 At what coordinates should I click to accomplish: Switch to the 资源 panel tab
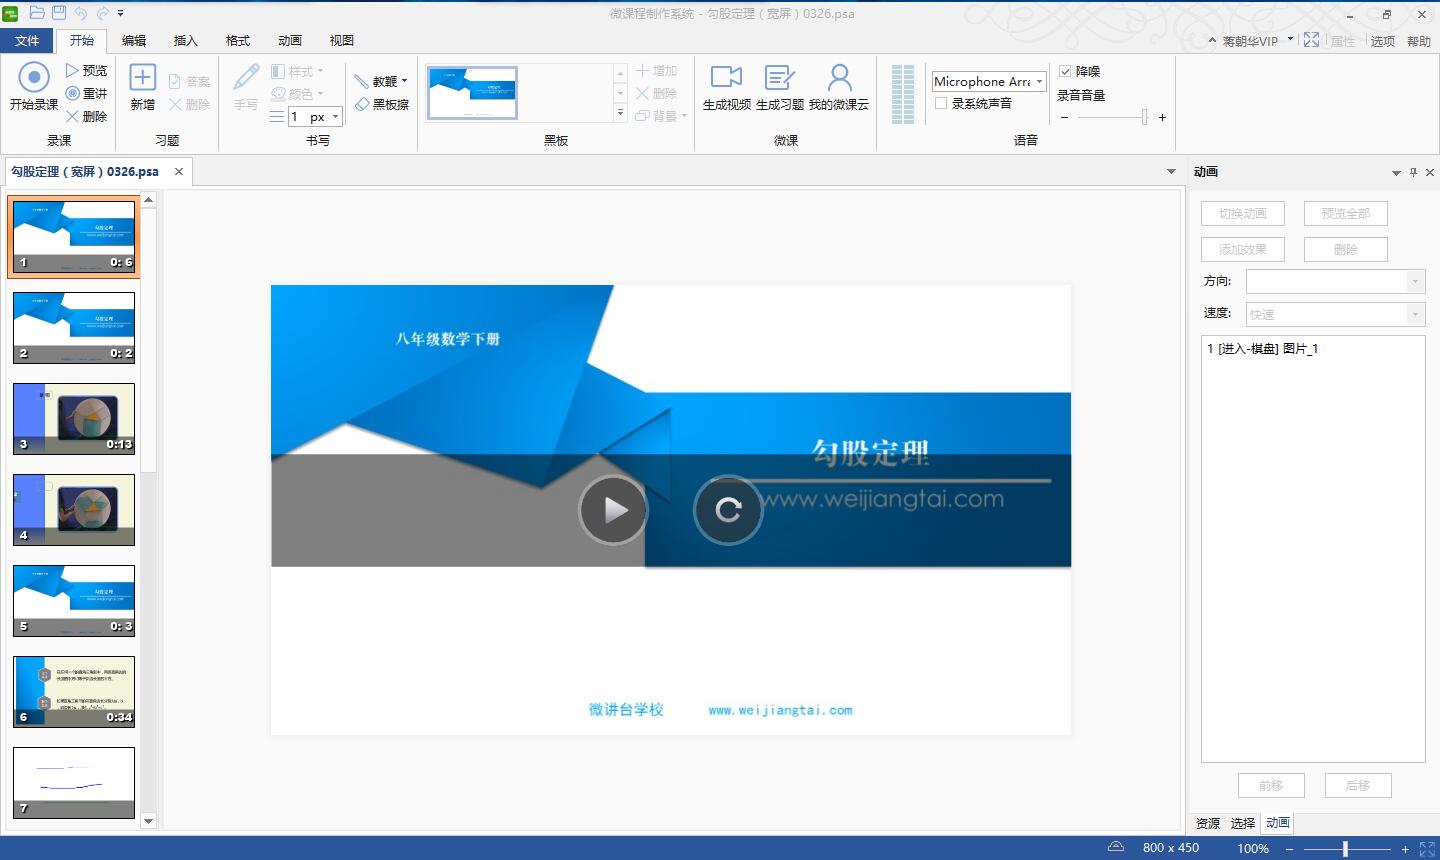1208,823
